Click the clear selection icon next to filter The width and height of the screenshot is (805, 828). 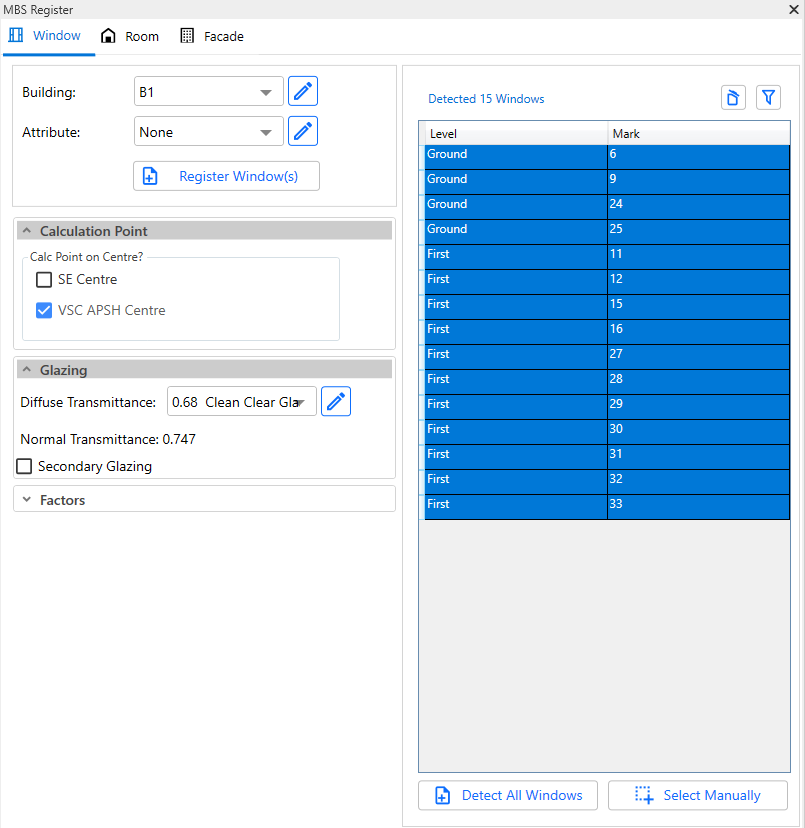point(733,97)
